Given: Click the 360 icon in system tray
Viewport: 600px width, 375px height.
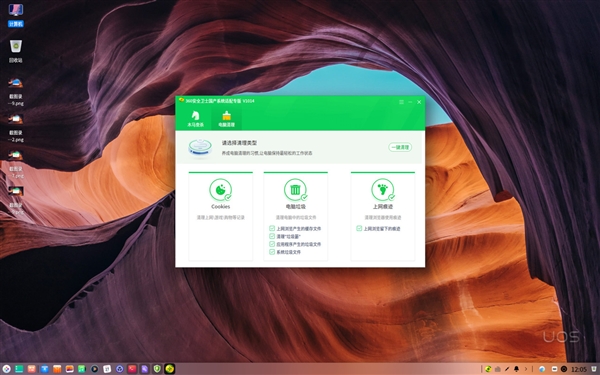Looking at the screenshot, I should 488,369.
